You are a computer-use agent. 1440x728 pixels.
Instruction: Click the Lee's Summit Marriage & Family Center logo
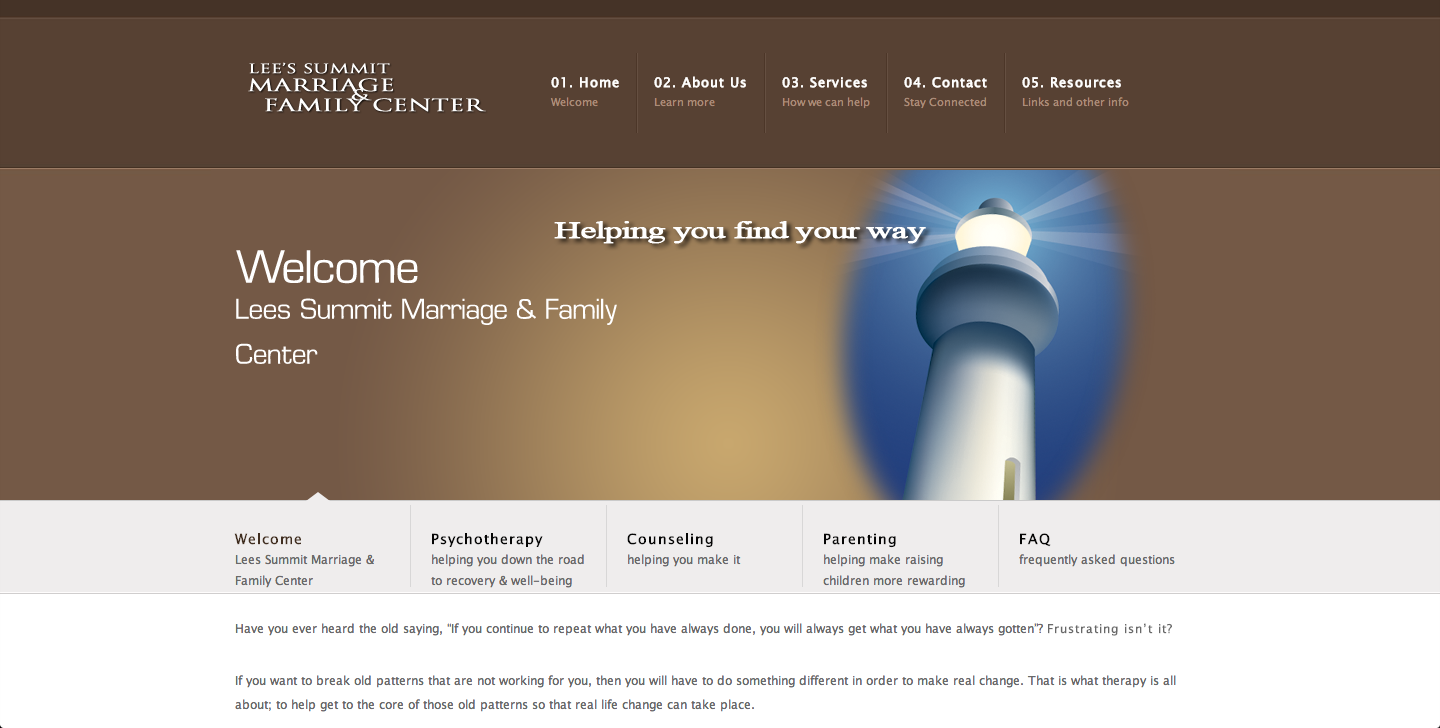367,88
